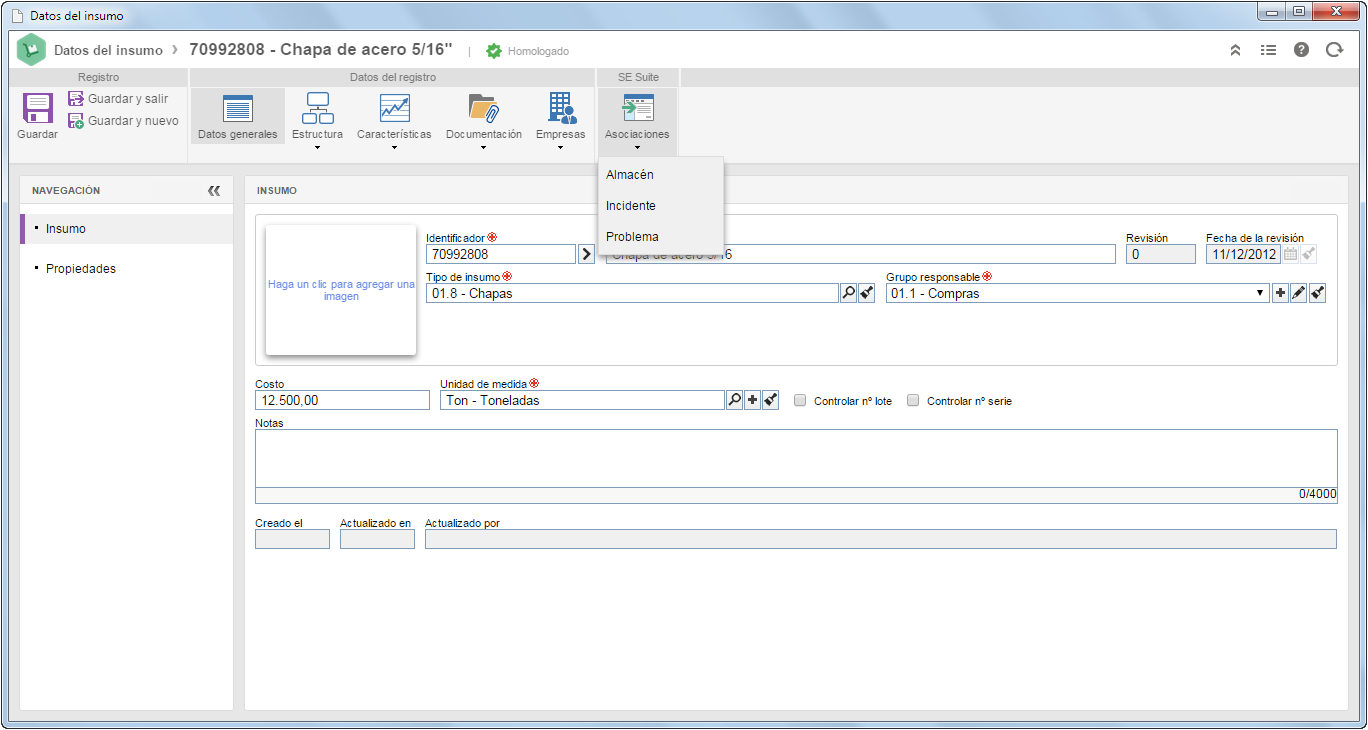Click the refresh icon in header
Image resolution: width=1368 pixels, height=730 pixels.
click(1334, 50)
